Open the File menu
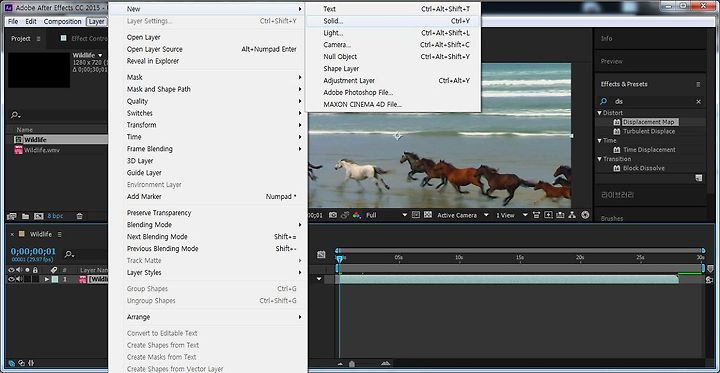 [13, 22]
